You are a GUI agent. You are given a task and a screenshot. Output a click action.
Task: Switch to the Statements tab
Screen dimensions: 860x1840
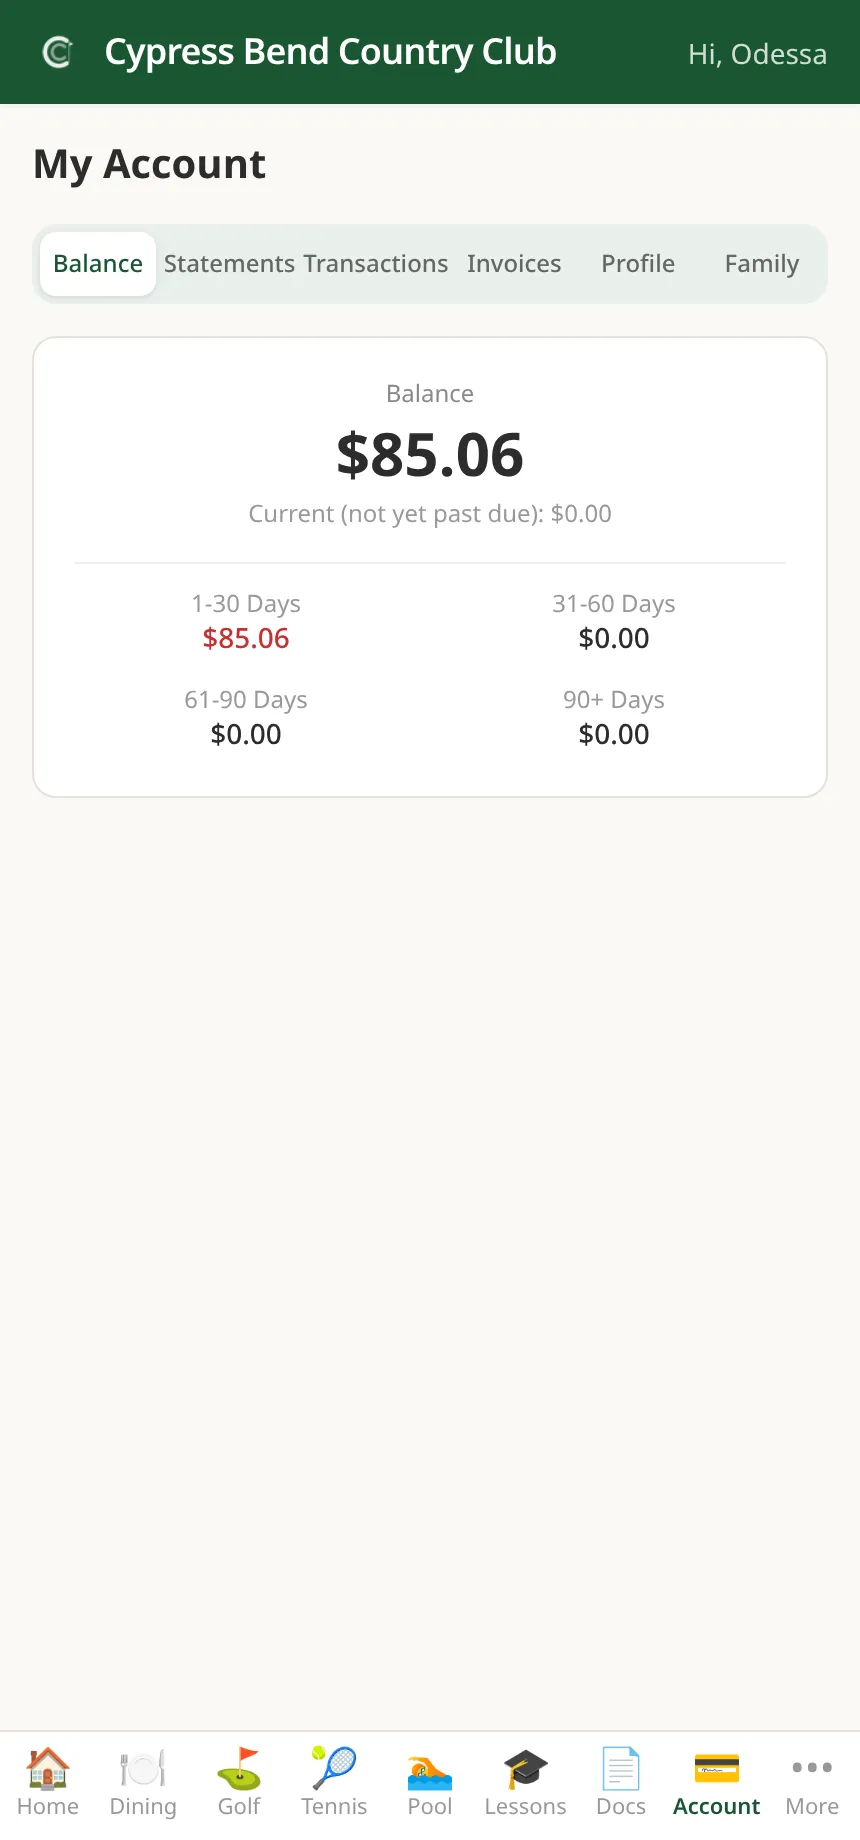pyautogui.click(x=230, y=264)
